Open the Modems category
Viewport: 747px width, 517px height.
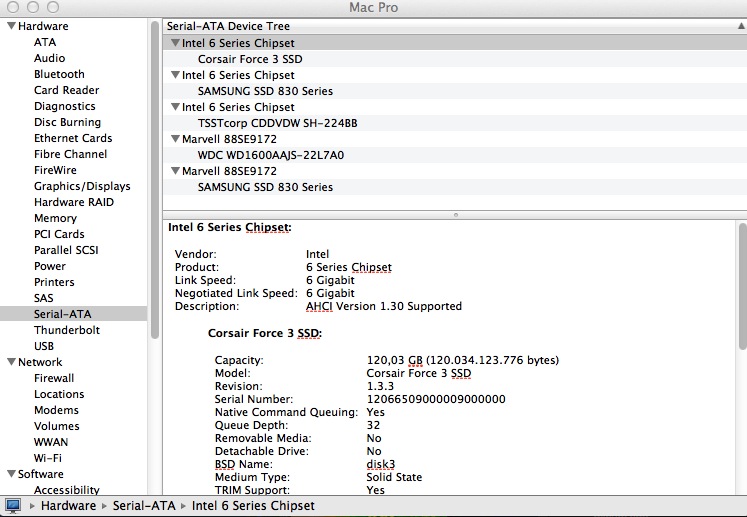(x=56, y=410)
